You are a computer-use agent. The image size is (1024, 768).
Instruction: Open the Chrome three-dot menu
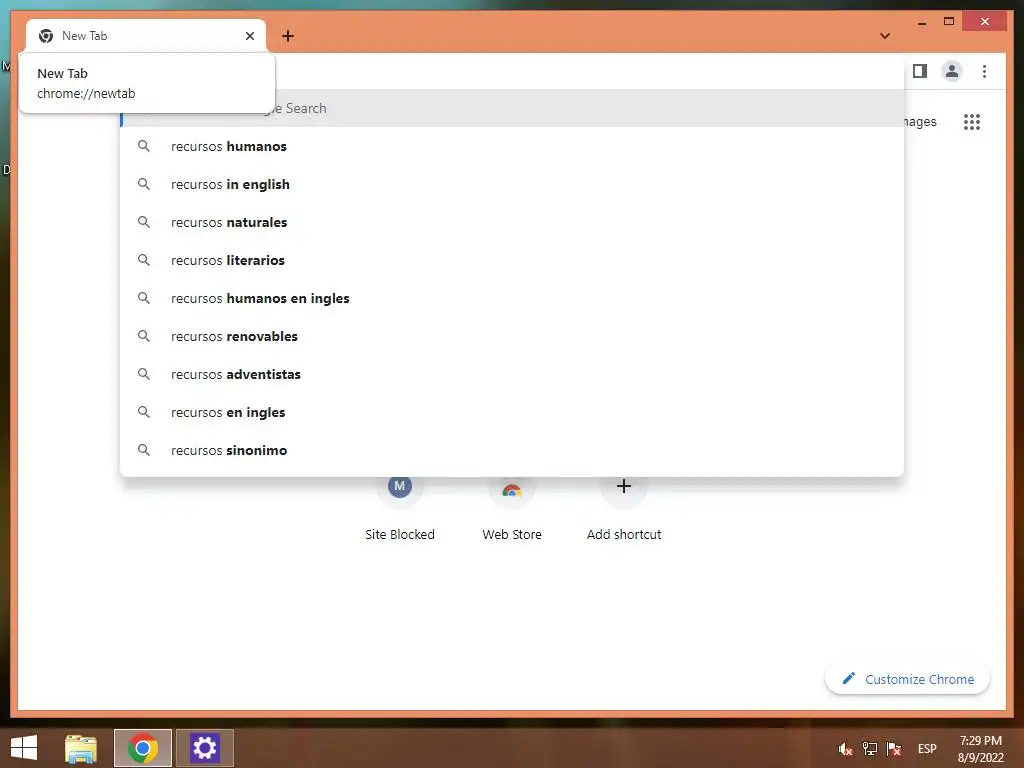(984, 71)
